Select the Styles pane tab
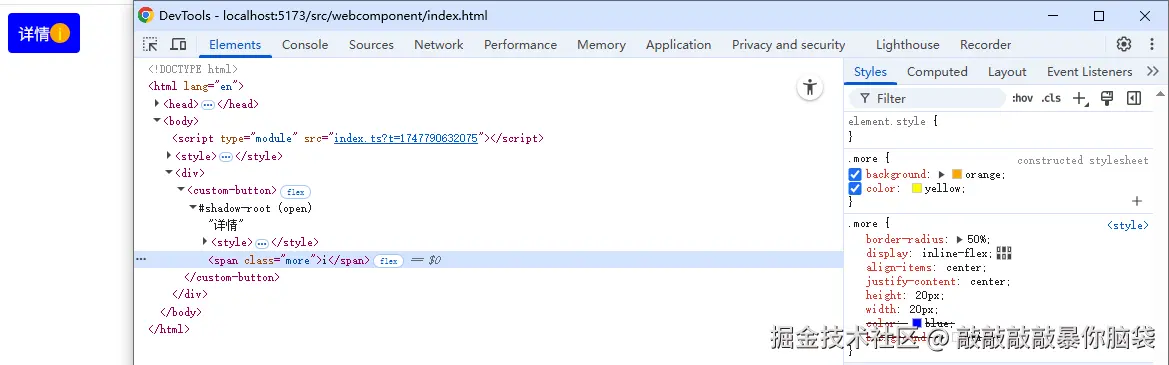Viewport: 1169px width, 365px height. coord(870,72)
